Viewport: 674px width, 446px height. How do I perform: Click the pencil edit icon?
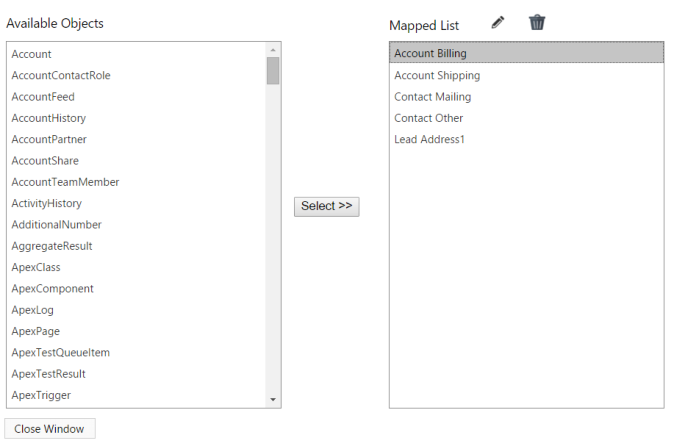pos(498,22)
